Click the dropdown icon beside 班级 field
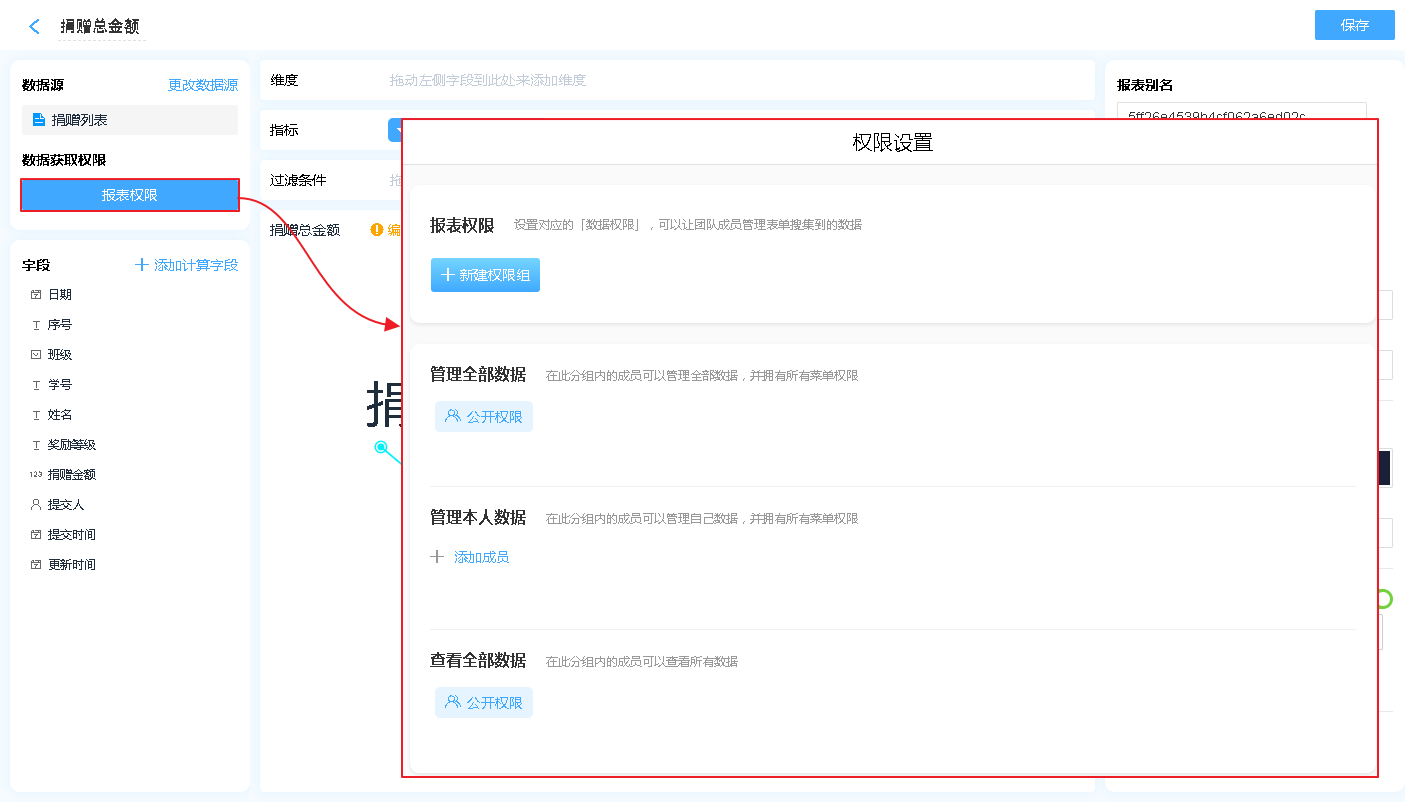1405x802 pixels. point(36,355)
